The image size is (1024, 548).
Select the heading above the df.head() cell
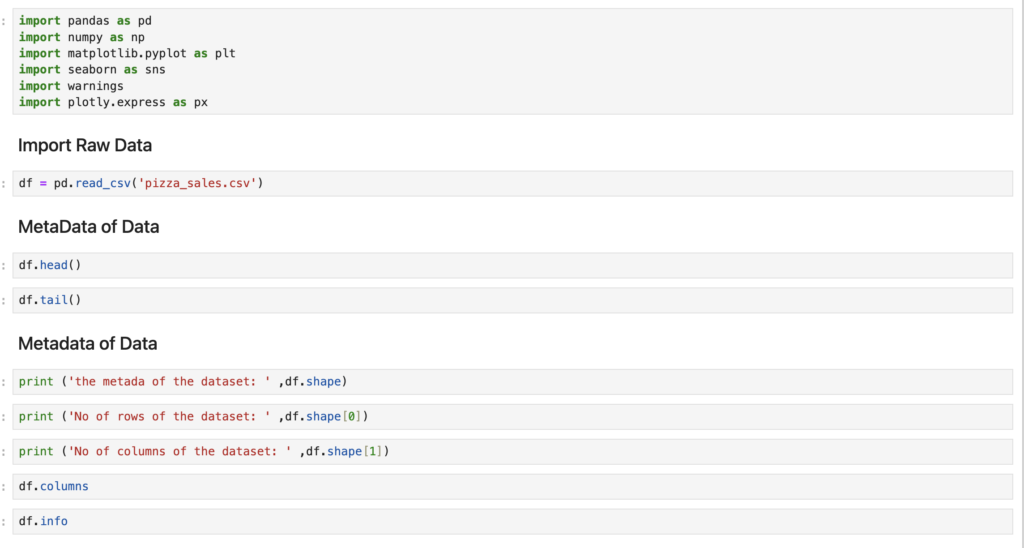pyautogui.click(x=88, y=227)
